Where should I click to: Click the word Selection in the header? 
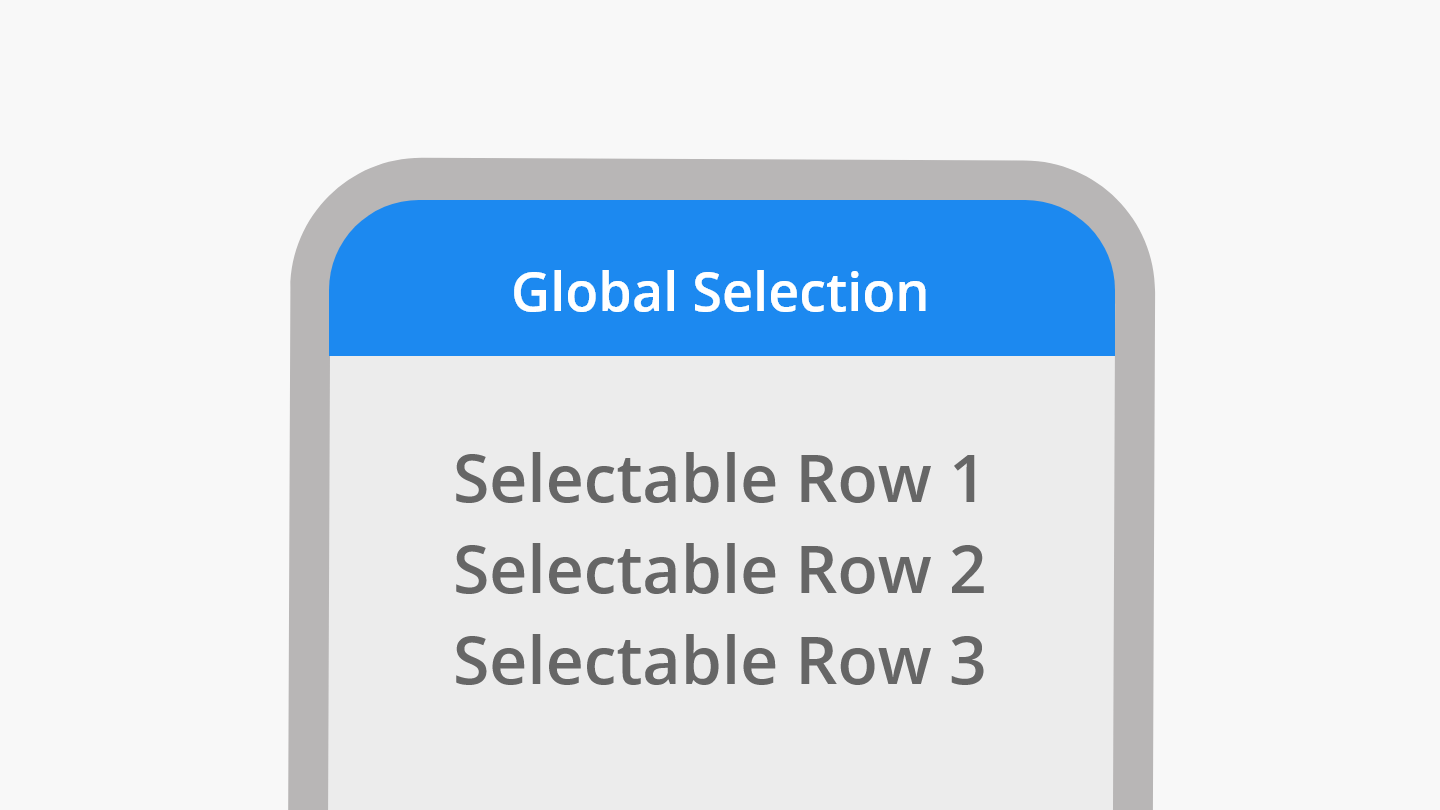click(811, 292)
